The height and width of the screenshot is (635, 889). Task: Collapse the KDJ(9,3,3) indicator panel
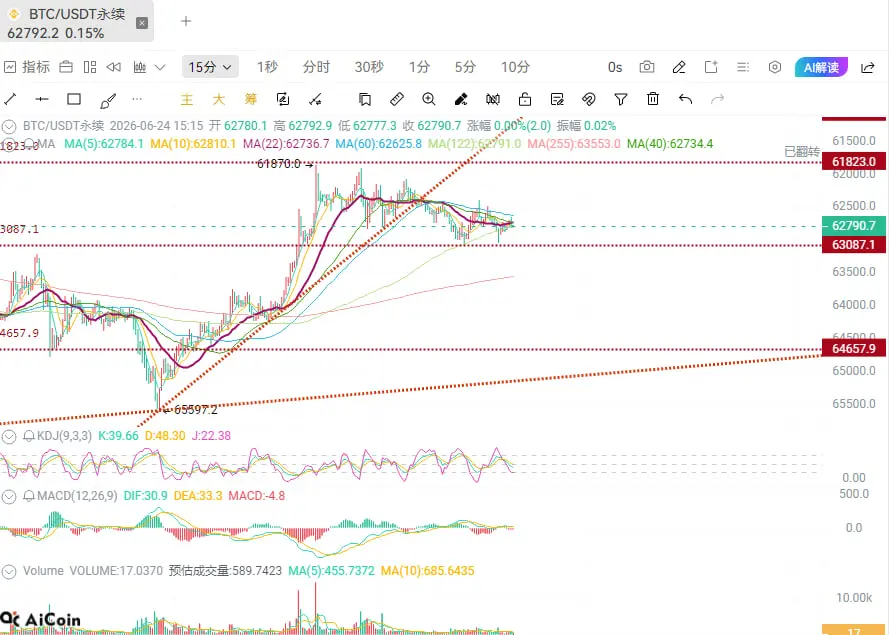click(x=9, y=437)
